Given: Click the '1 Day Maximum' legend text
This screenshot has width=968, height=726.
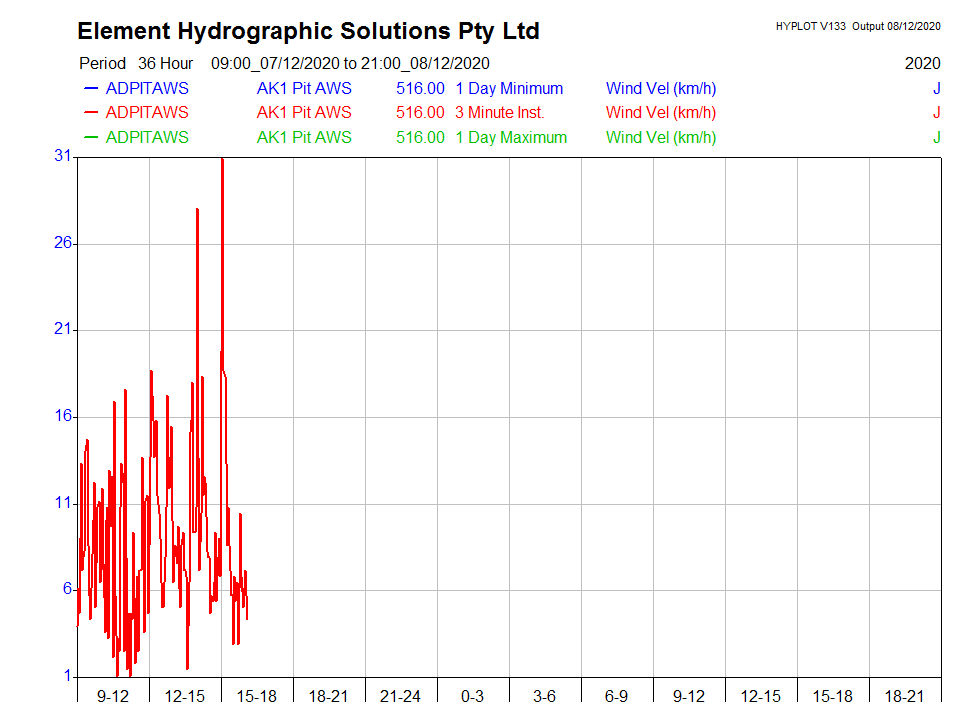Looking at the screenshot, I should coord(511,137).
